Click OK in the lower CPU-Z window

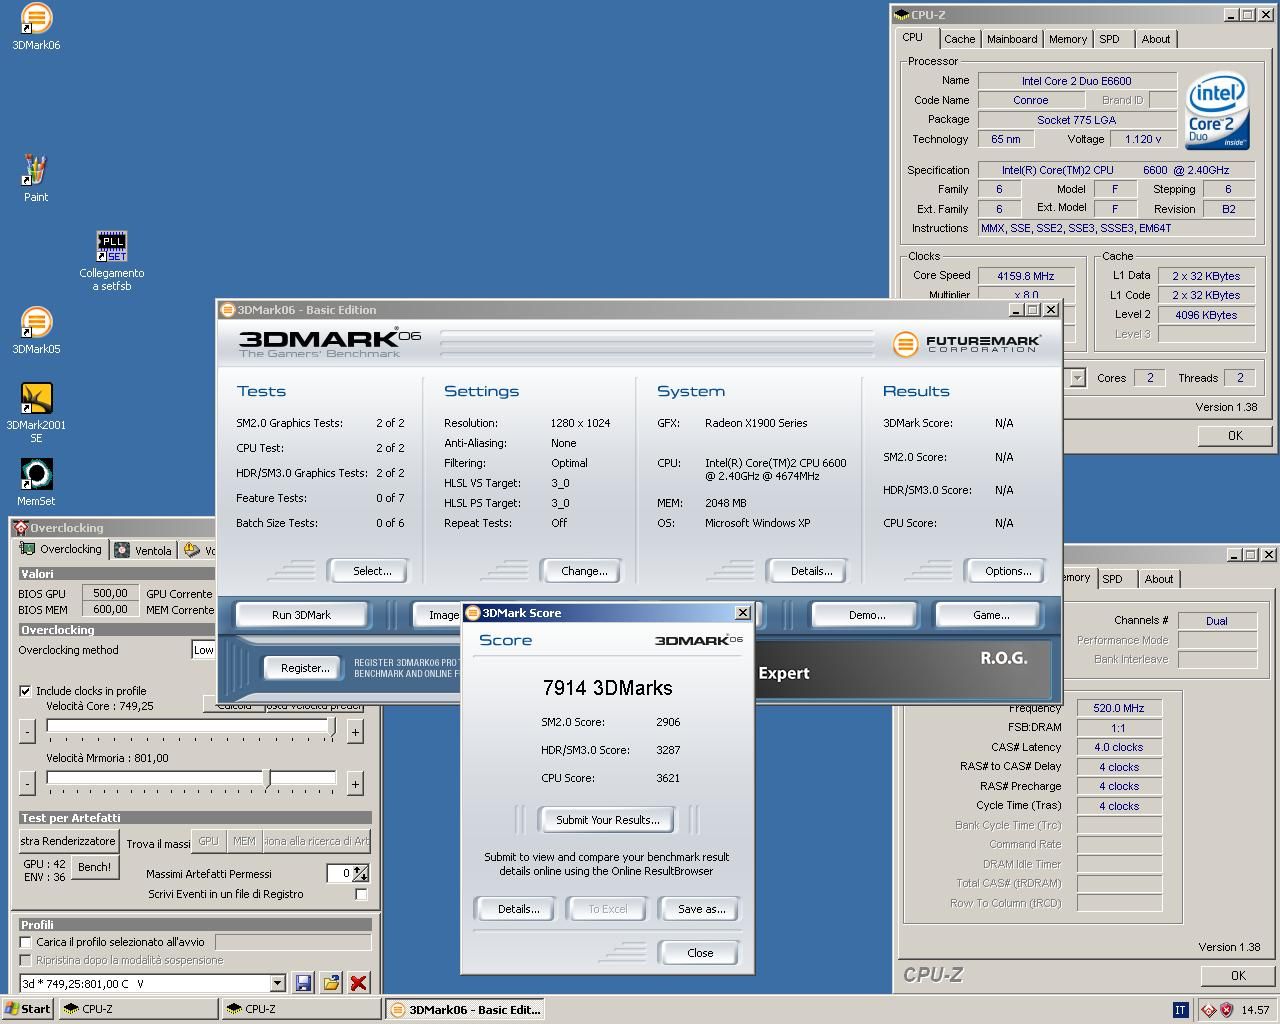[1238, 975]
